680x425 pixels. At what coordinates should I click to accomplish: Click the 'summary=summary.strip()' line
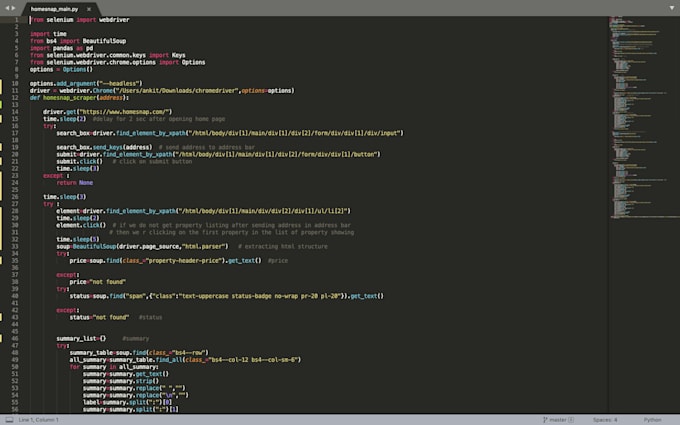click(x=121, y=381)
